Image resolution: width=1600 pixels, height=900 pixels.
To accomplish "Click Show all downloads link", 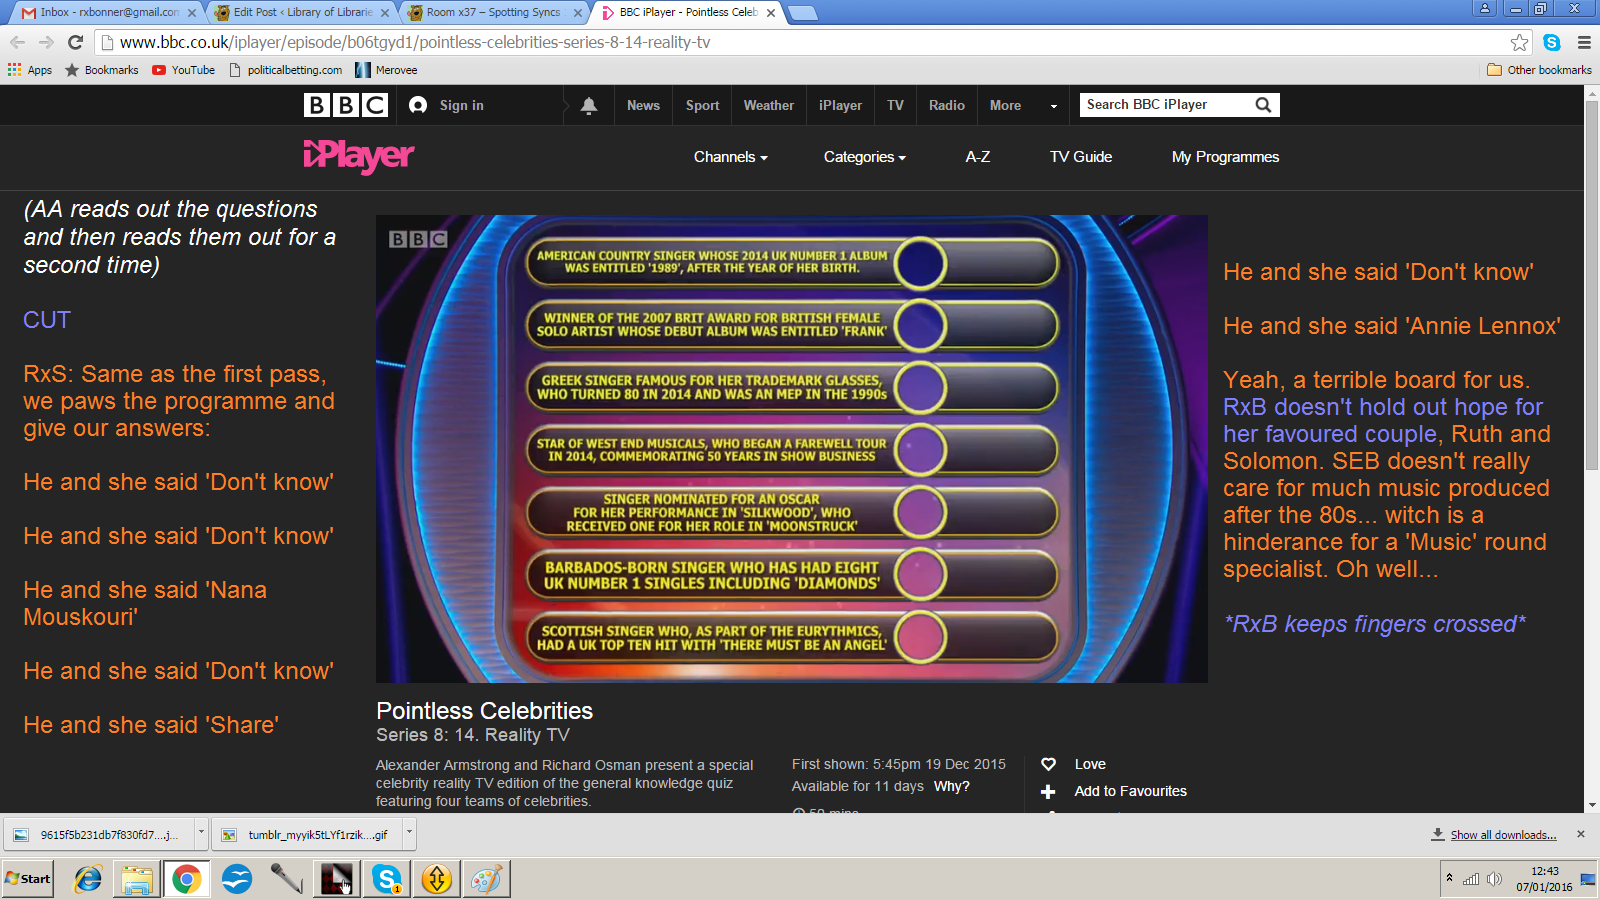I will [x=1503, y=835].
